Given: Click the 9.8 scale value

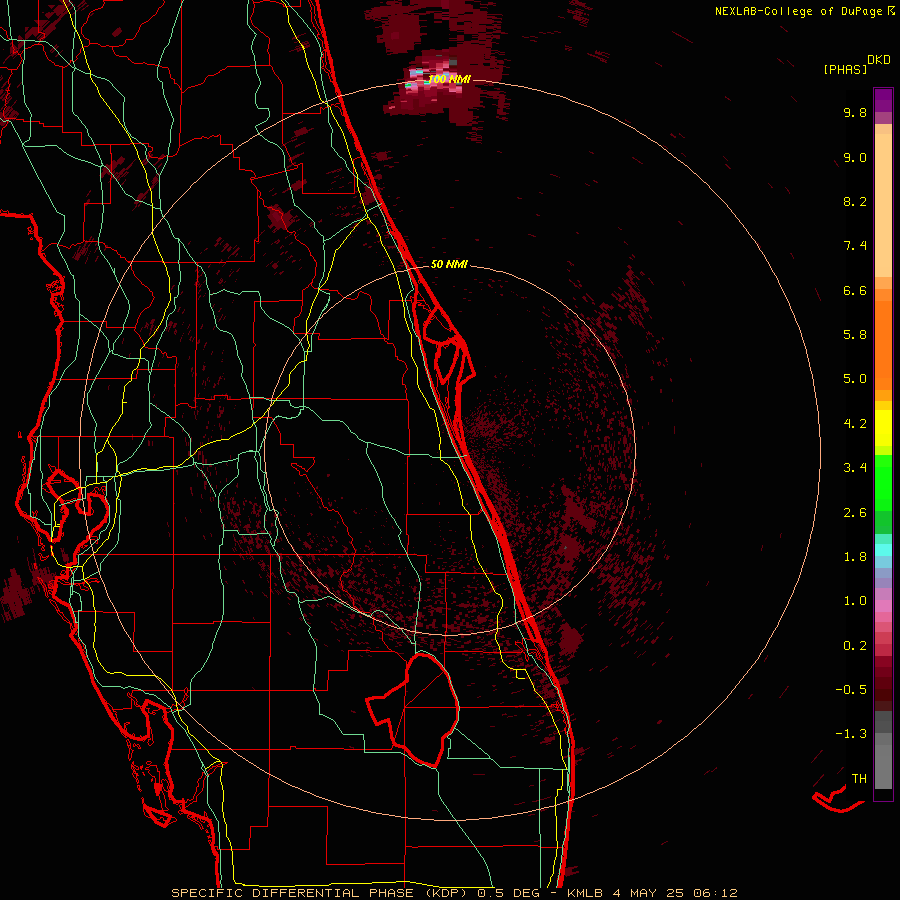Looking at the screenshot, I should (x=855, y=112).
